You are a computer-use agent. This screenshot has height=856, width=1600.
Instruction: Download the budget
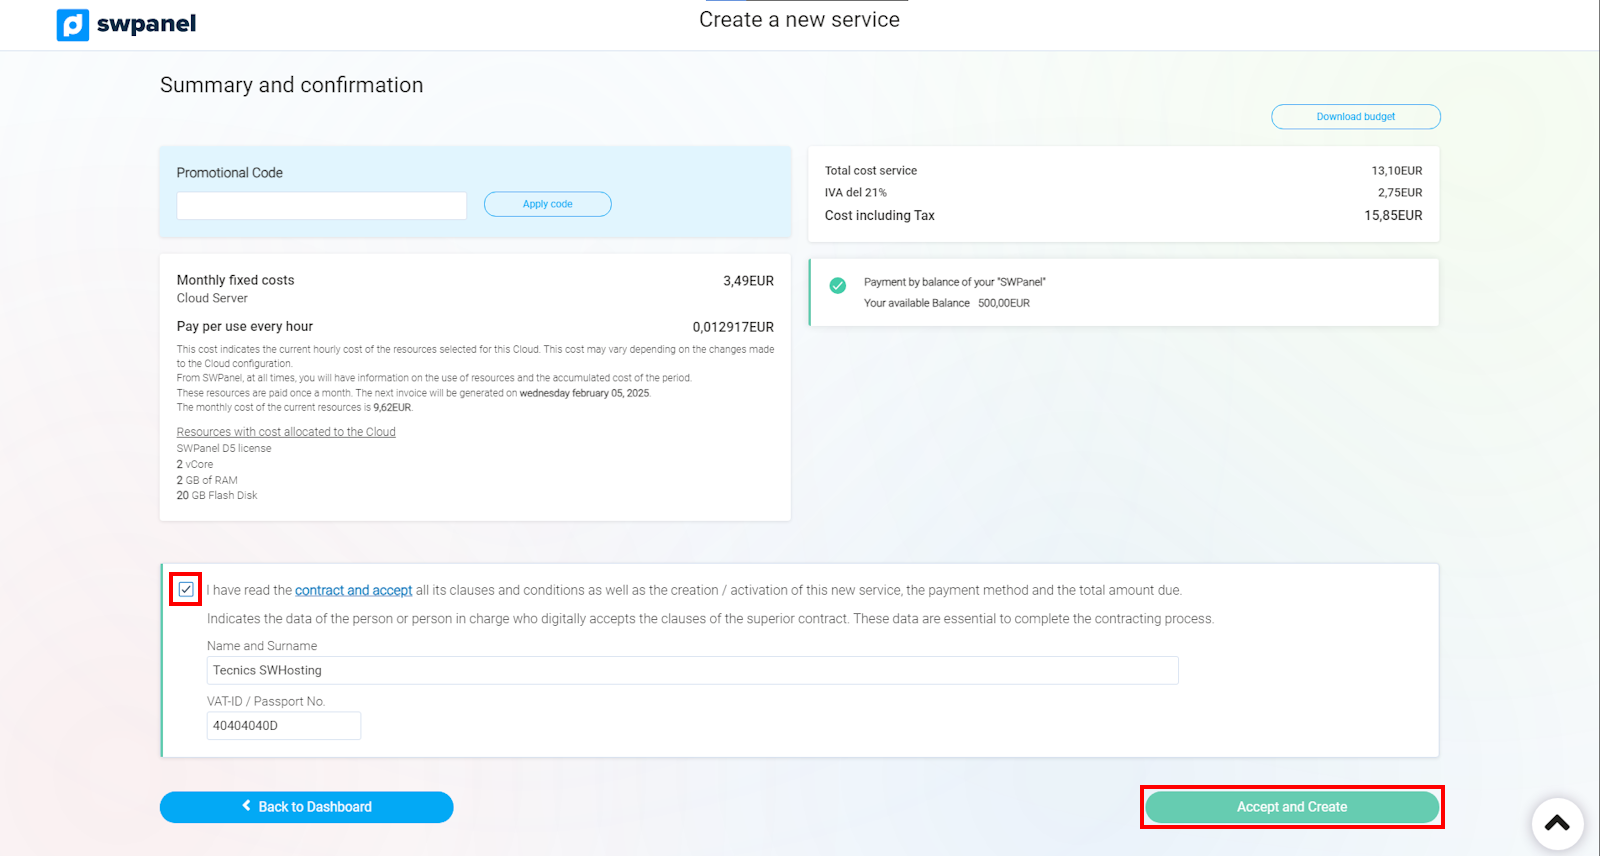[x=1355, y=117]
